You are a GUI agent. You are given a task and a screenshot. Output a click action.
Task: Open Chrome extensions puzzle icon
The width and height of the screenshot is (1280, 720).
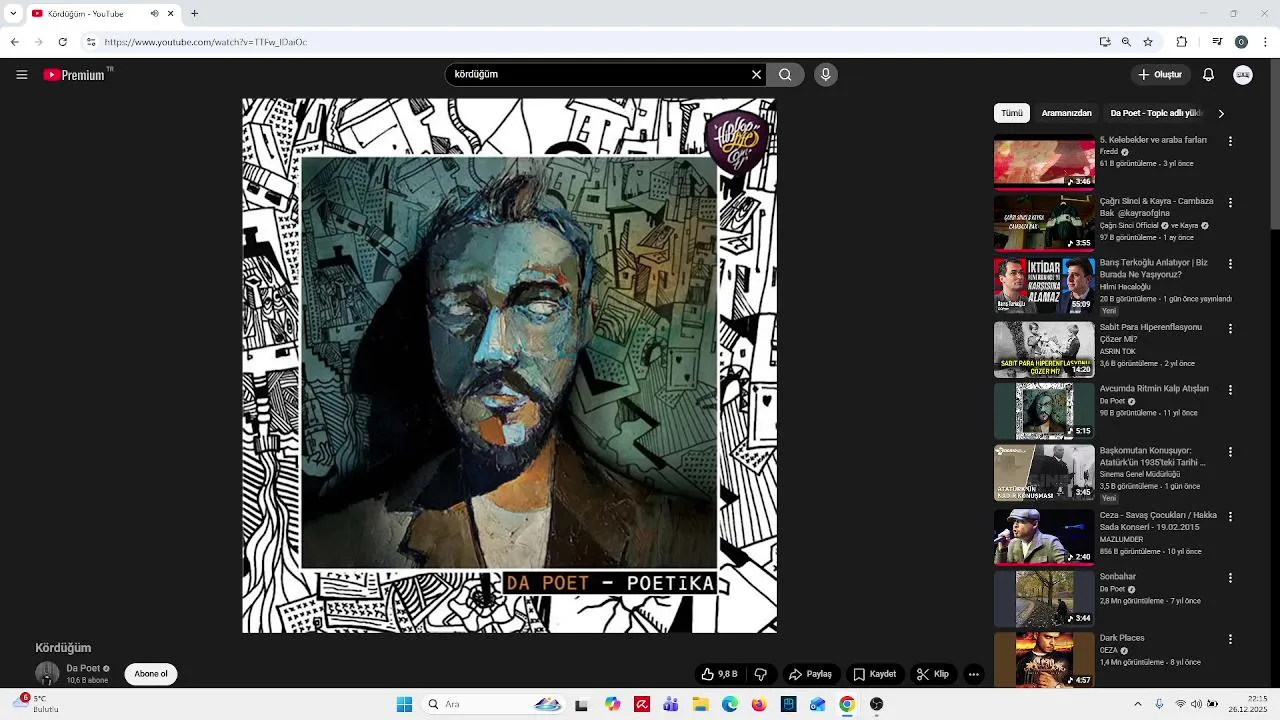pyautogui.click(x=1182, y=42)
